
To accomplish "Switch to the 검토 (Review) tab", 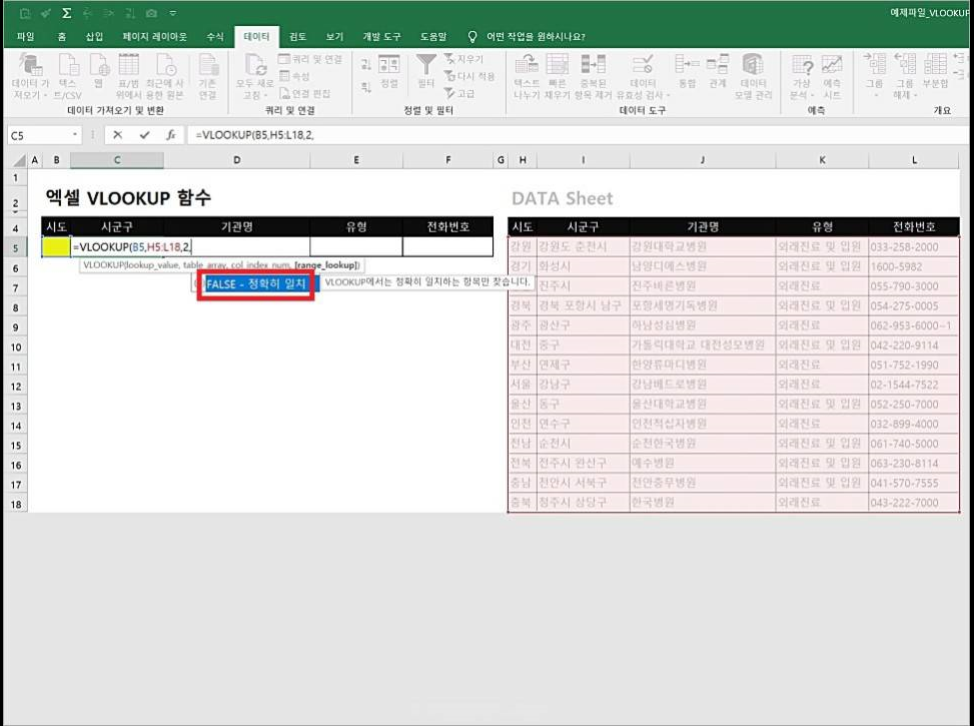I will click(x=298, y=37).
